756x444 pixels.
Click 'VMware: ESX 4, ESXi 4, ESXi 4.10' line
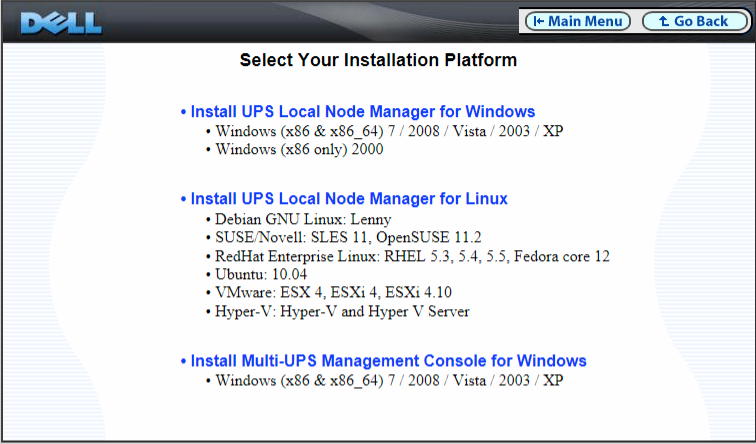click(333, 292)
